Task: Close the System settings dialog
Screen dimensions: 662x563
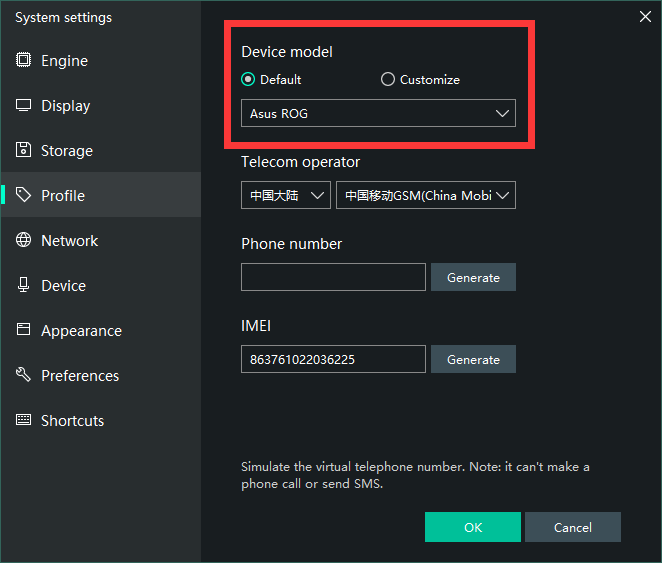Action: click(645, 15)
